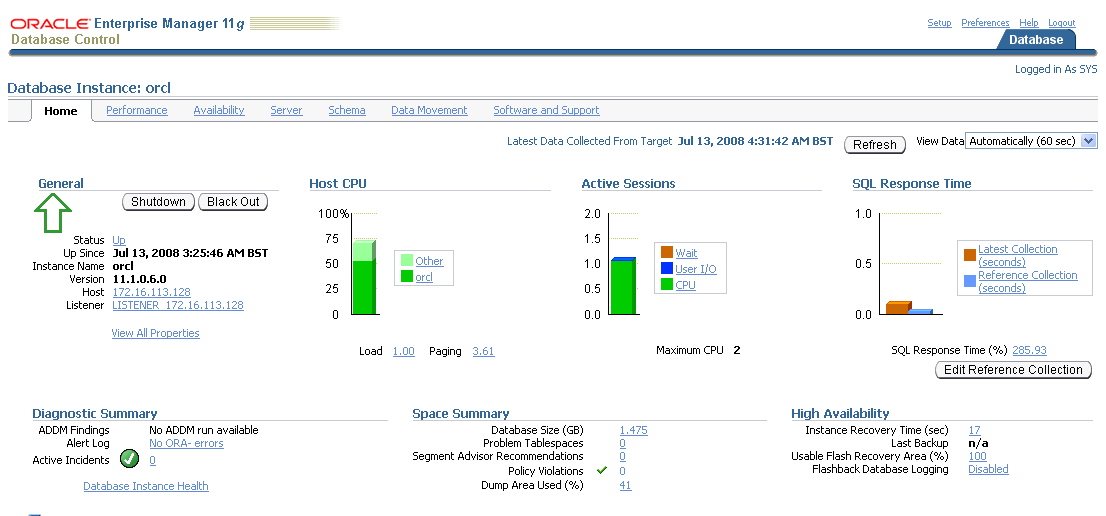This screenshot has width=1106, height=516.
Task: Click SQL Response Time value 285.93
Action: 1029,350
